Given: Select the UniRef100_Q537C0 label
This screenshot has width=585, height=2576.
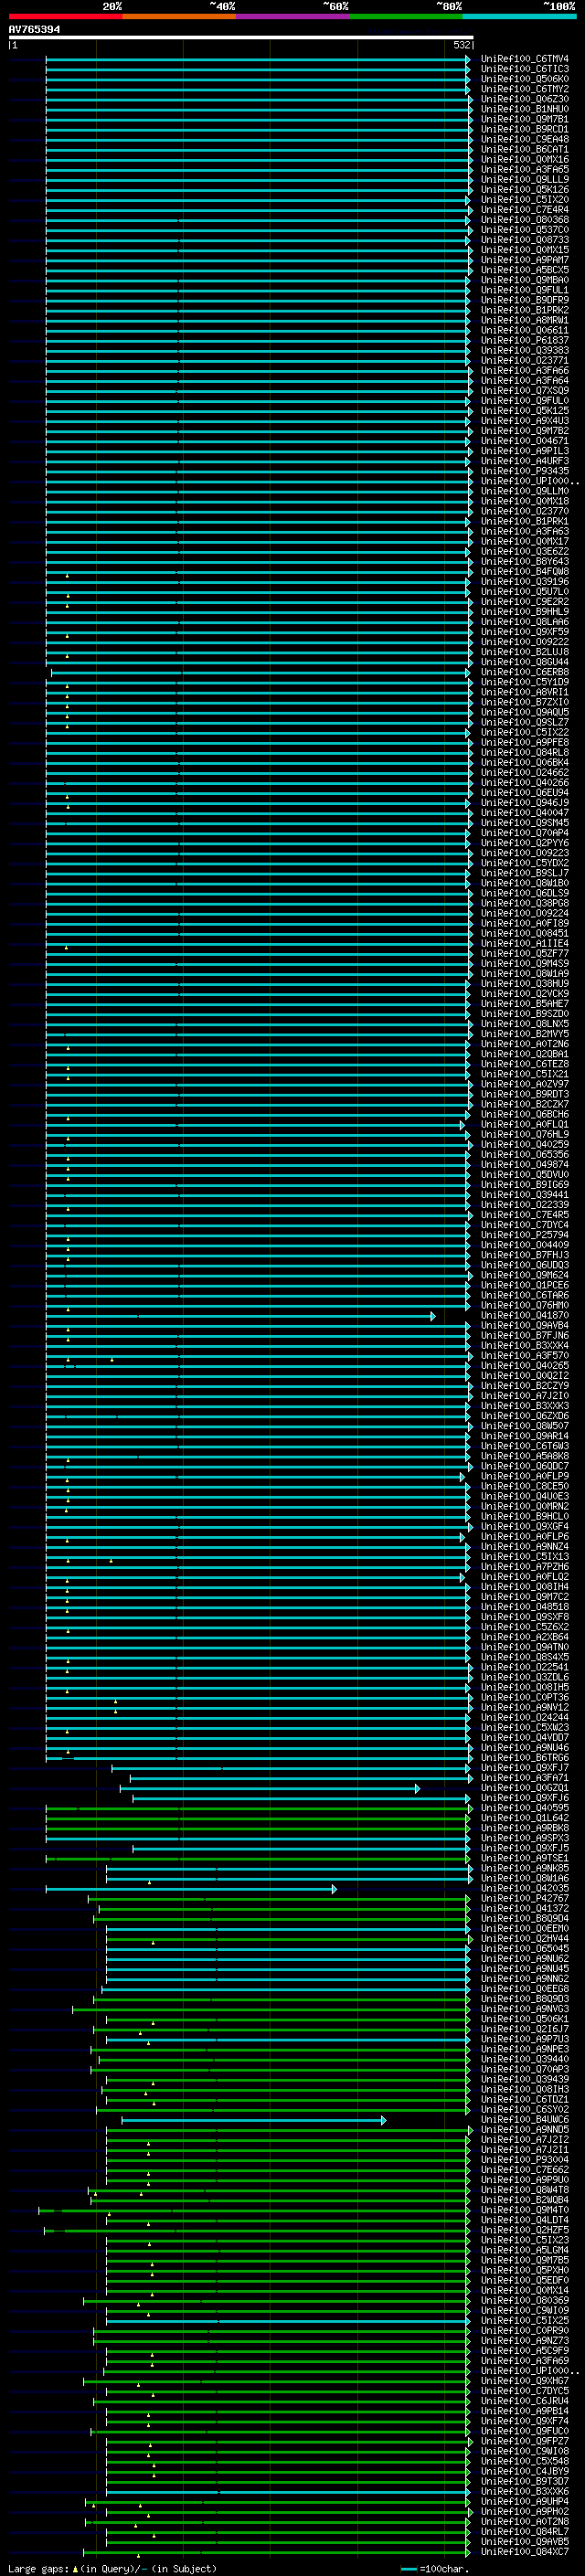Looking at the screenshot, I should pyautogui.click(x=525, y=230).
